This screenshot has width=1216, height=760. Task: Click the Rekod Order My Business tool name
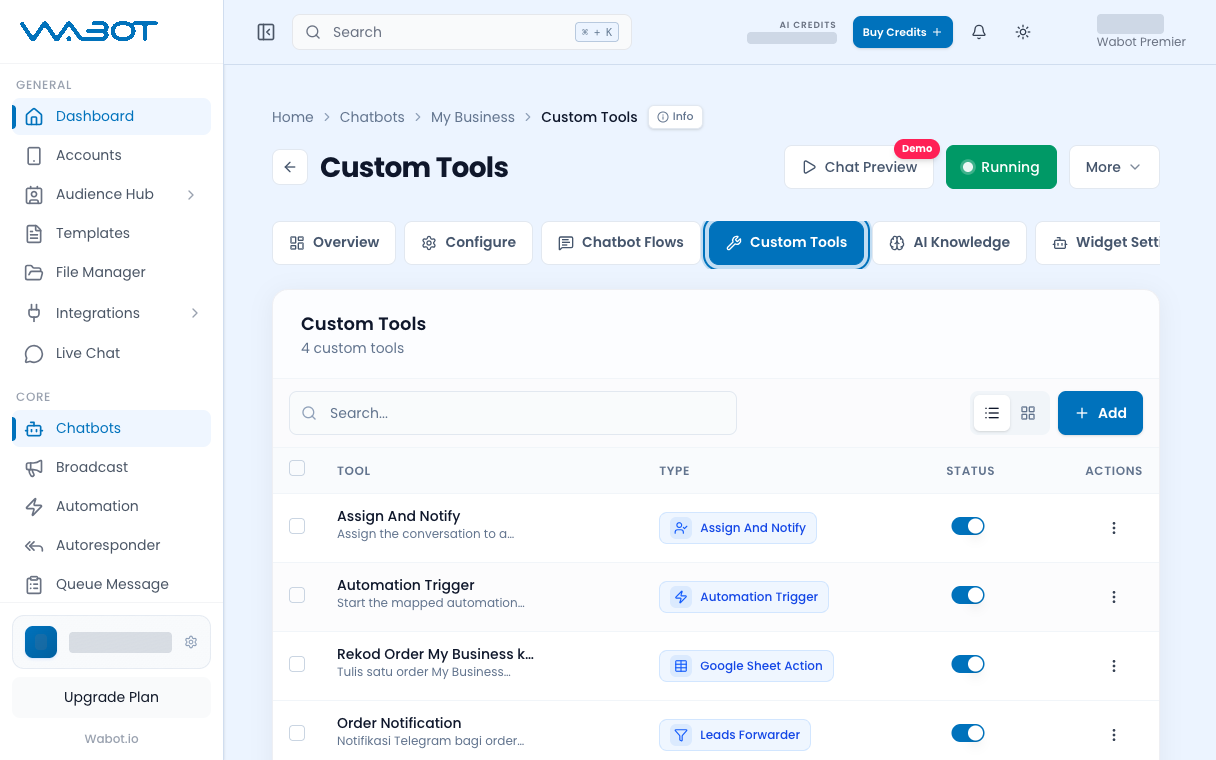[435, 654]
